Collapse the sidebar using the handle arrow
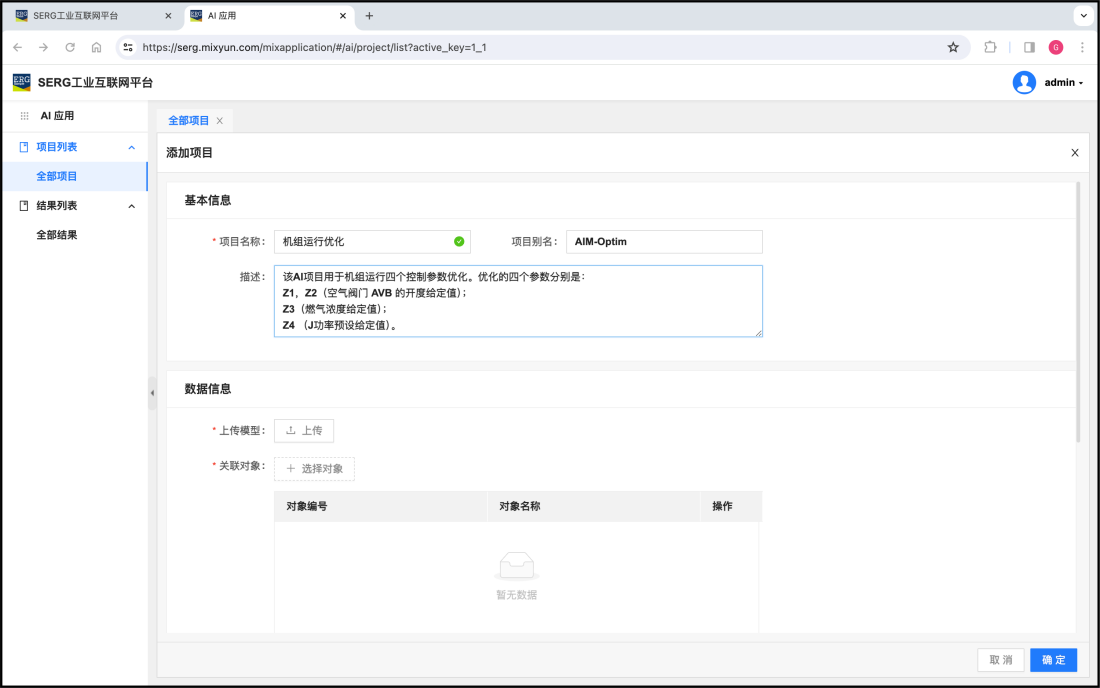The width and height of the screenshot is (1100, 688). click(x=152, y=393)
